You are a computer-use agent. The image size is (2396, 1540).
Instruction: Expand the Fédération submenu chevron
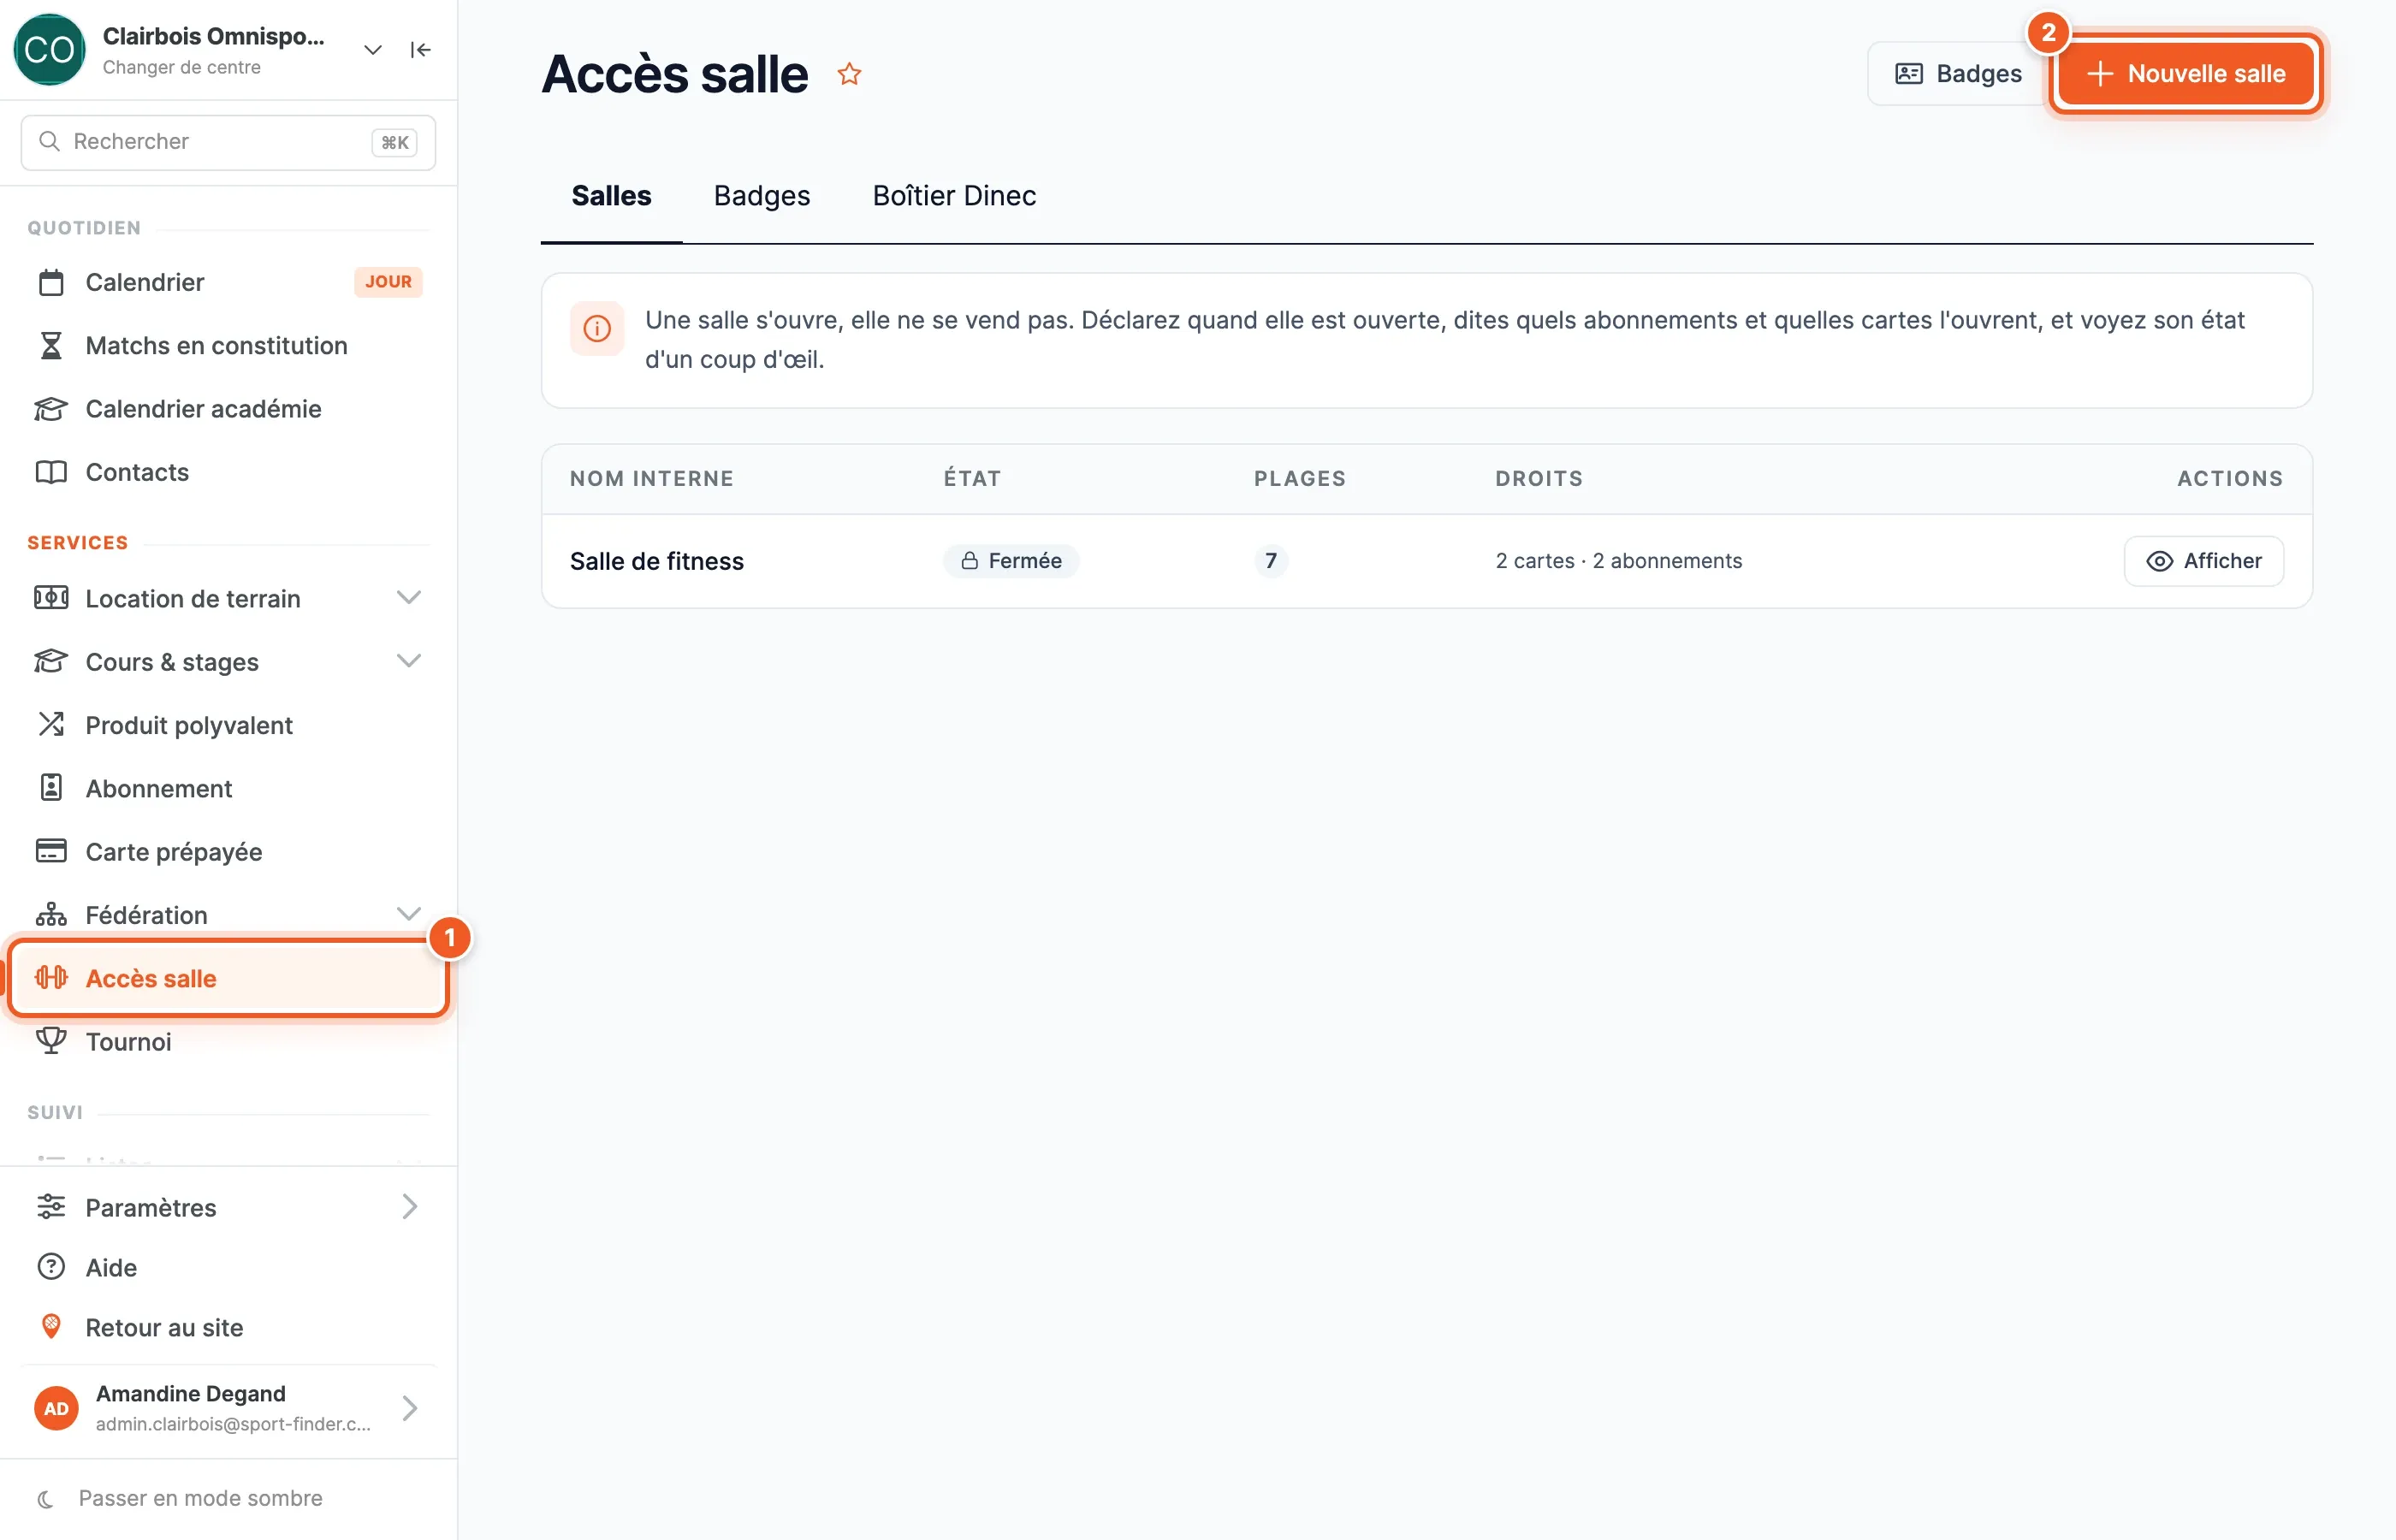click(x=409, y=914)
